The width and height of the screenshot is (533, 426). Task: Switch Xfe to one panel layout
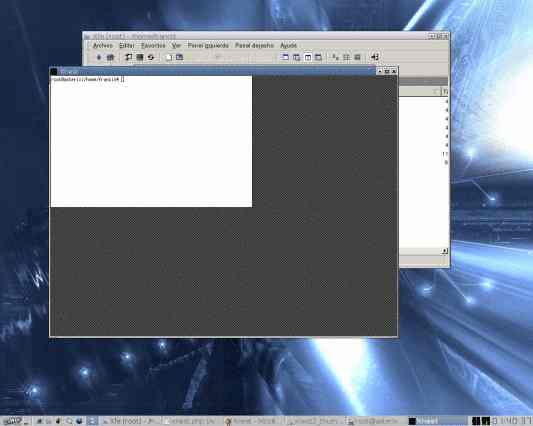click(x=285, y=57)
